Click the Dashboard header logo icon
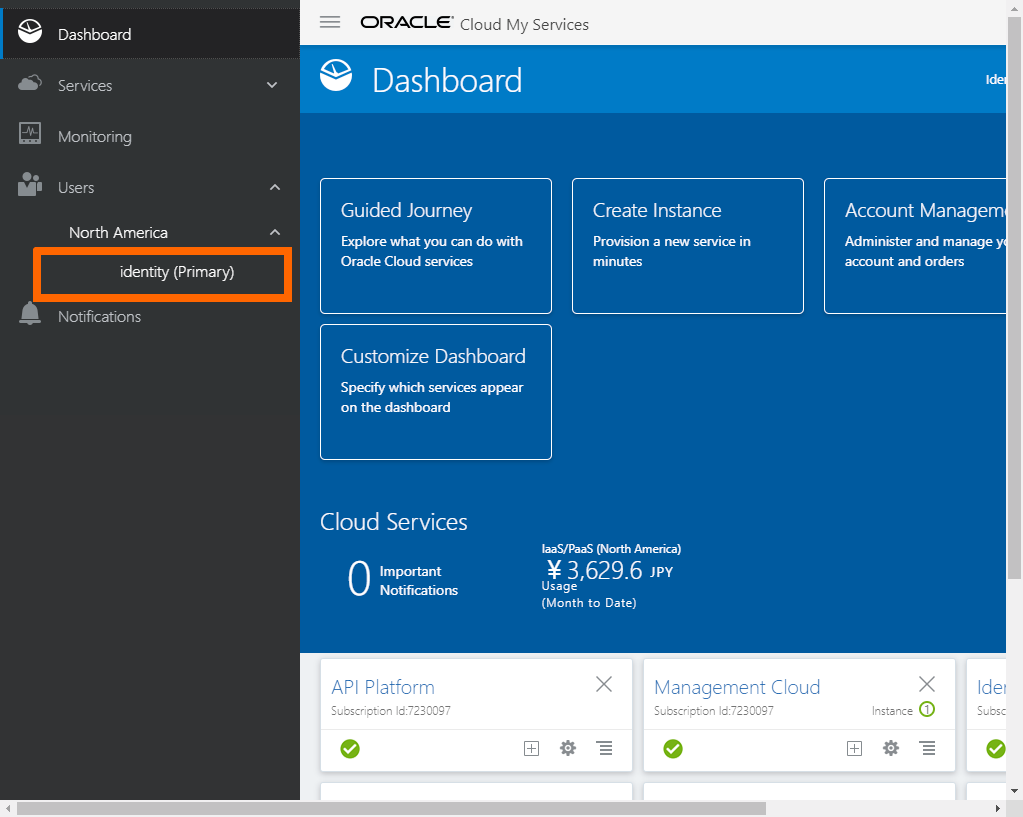Screen dimensions: 1023x817 point(336,75)
